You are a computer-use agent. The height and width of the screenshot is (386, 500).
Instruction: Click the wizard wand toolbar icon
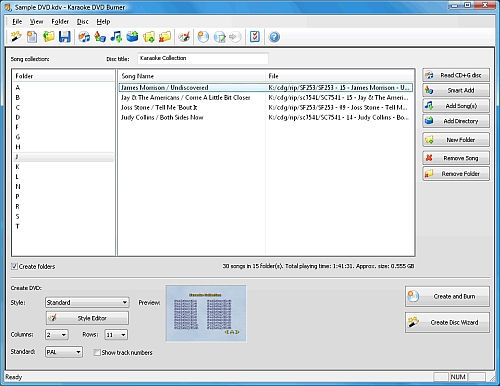(16, 36)
